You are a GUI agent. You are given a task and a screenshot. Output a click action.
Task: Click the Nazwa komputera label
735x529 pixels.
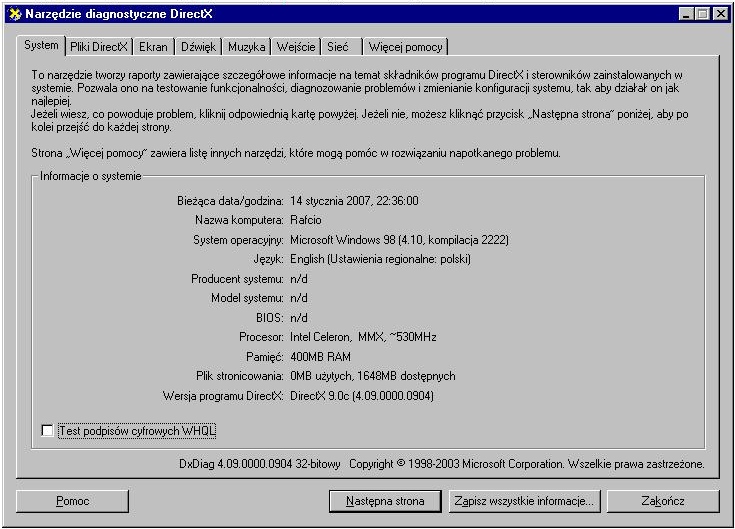[x=239, y=220]
